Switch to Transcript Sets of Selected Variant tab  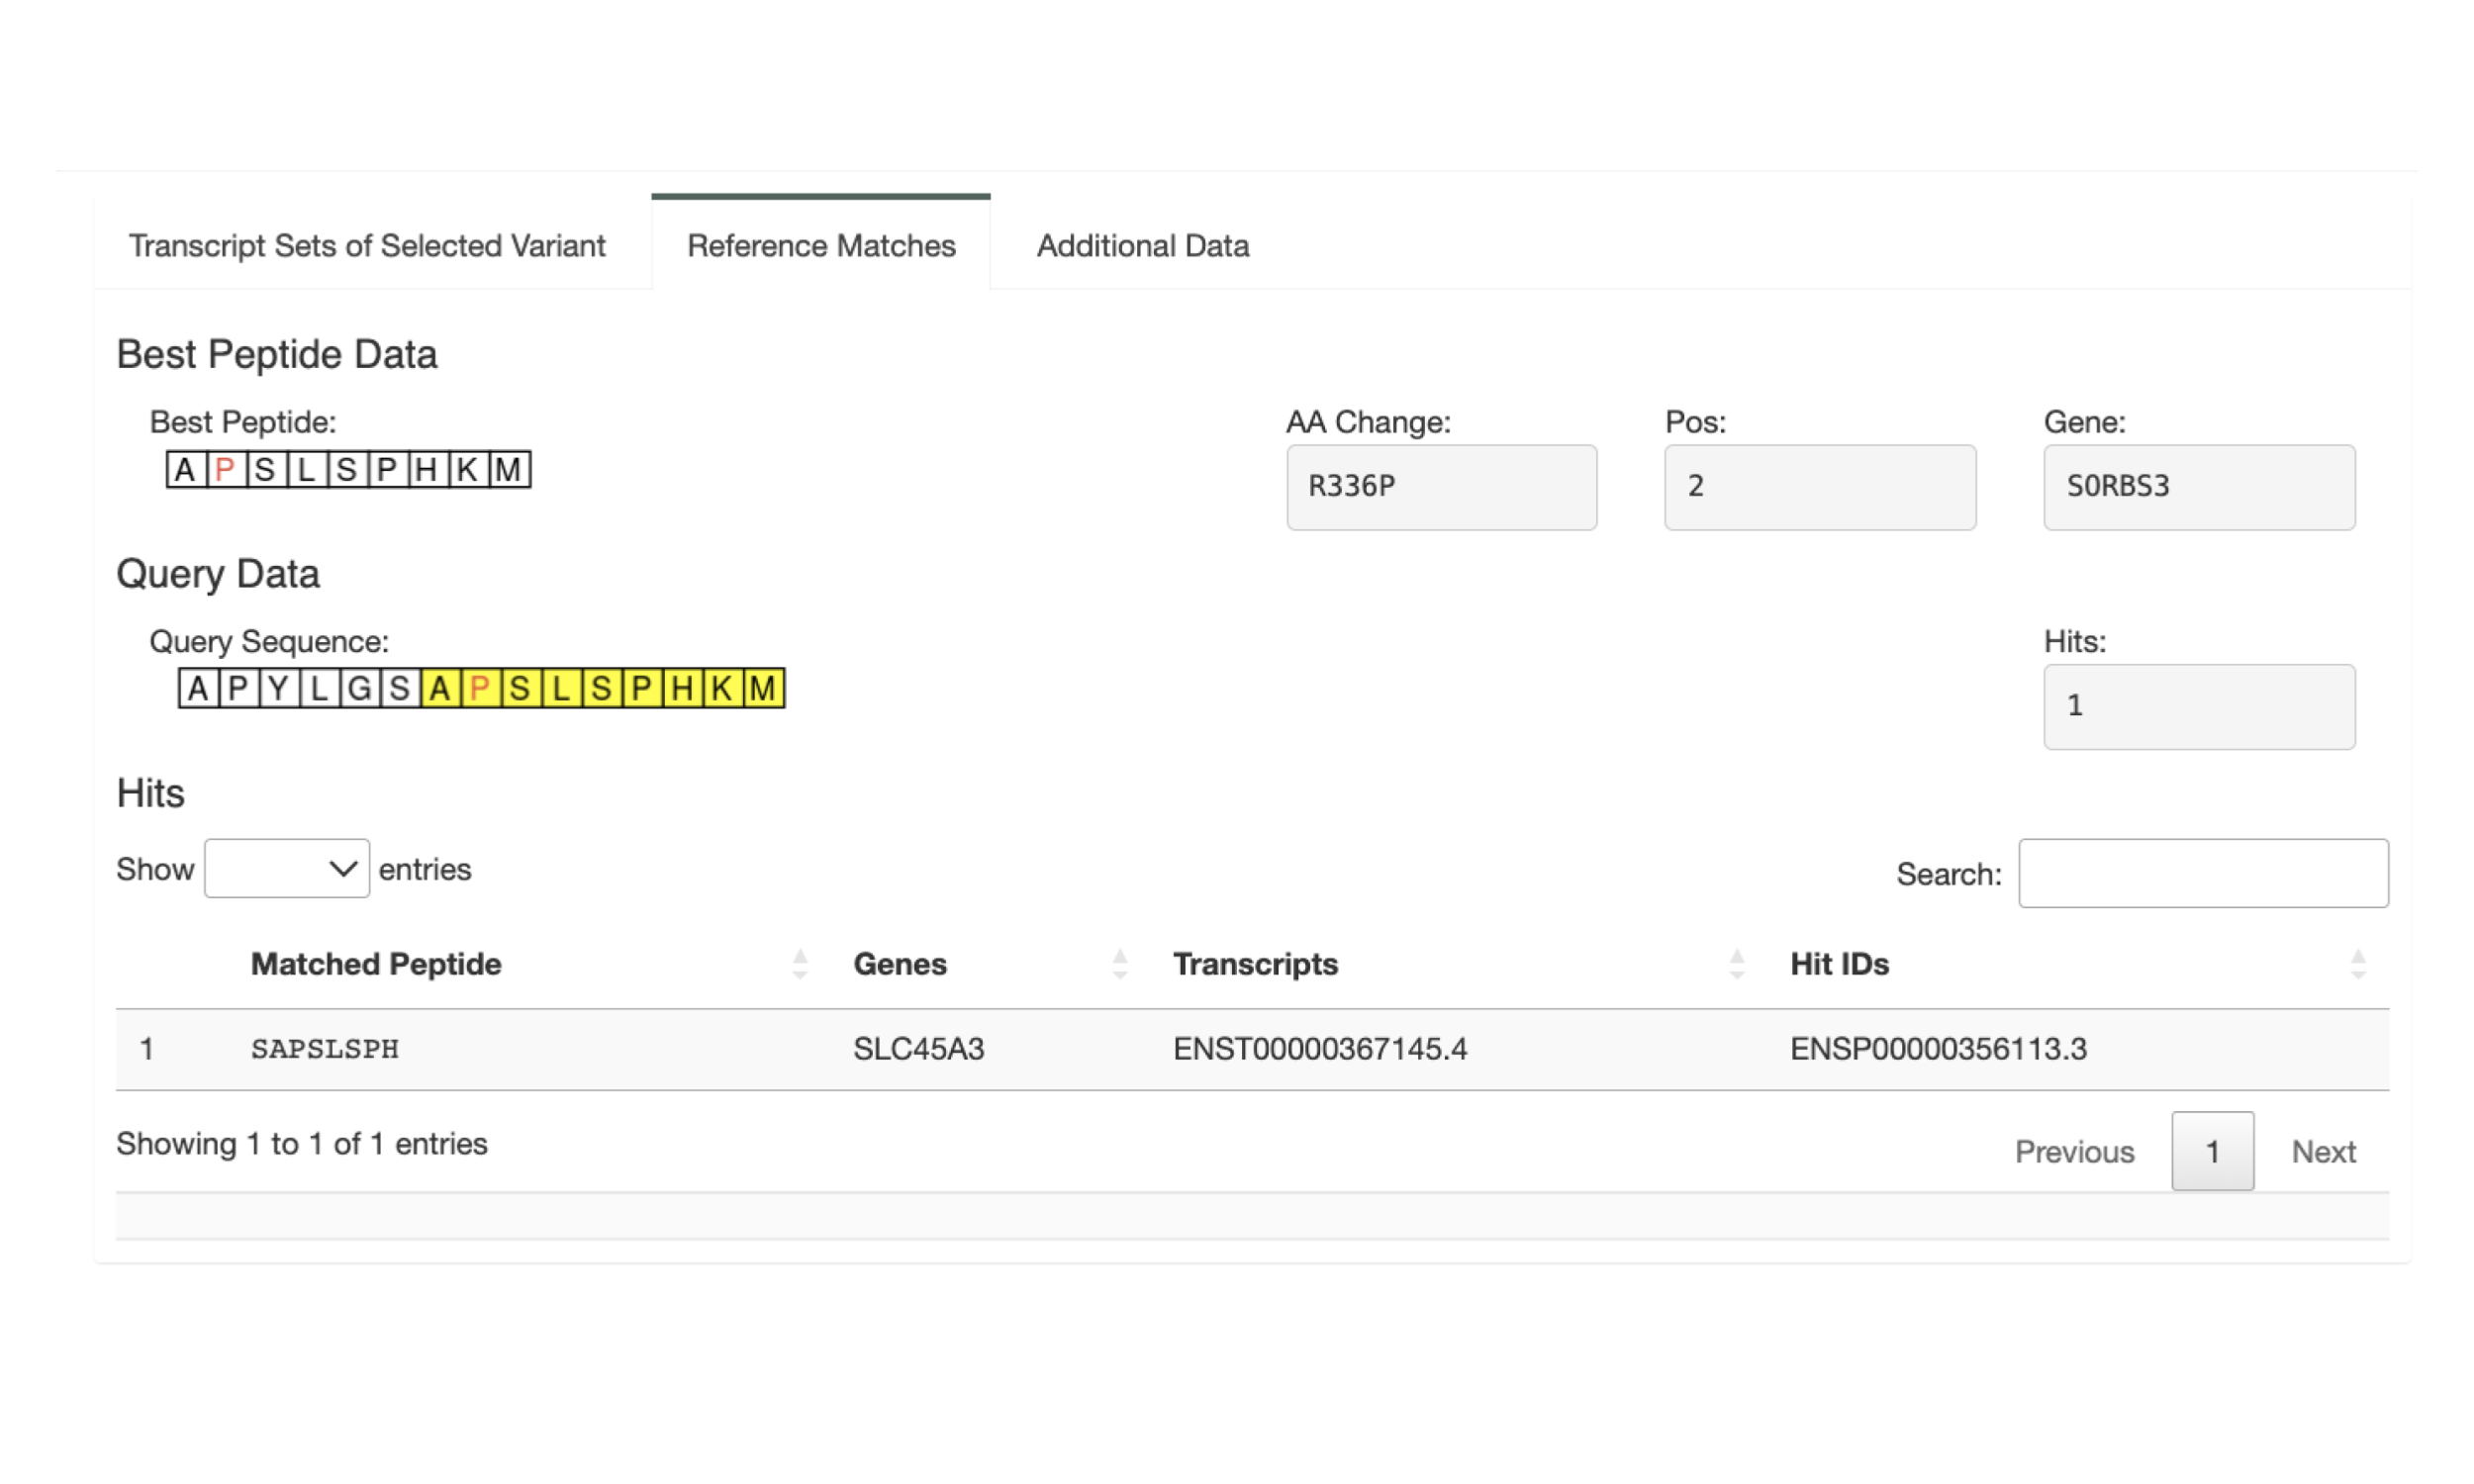click(371, 245)
